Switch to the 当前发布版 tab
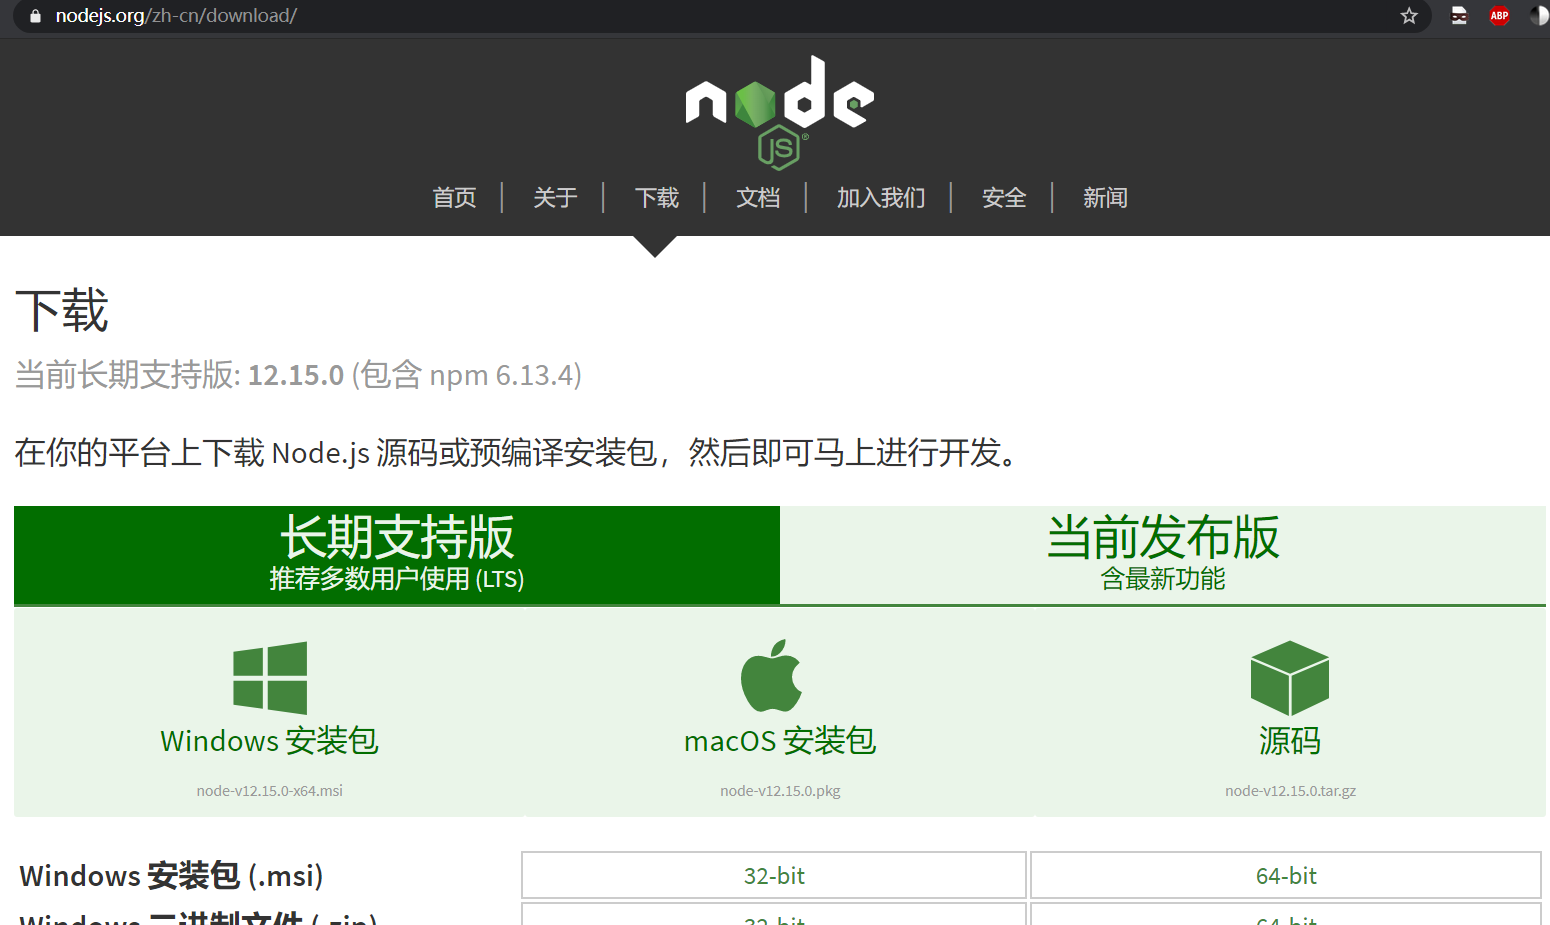1550x925 pixels. (1163, 555)
